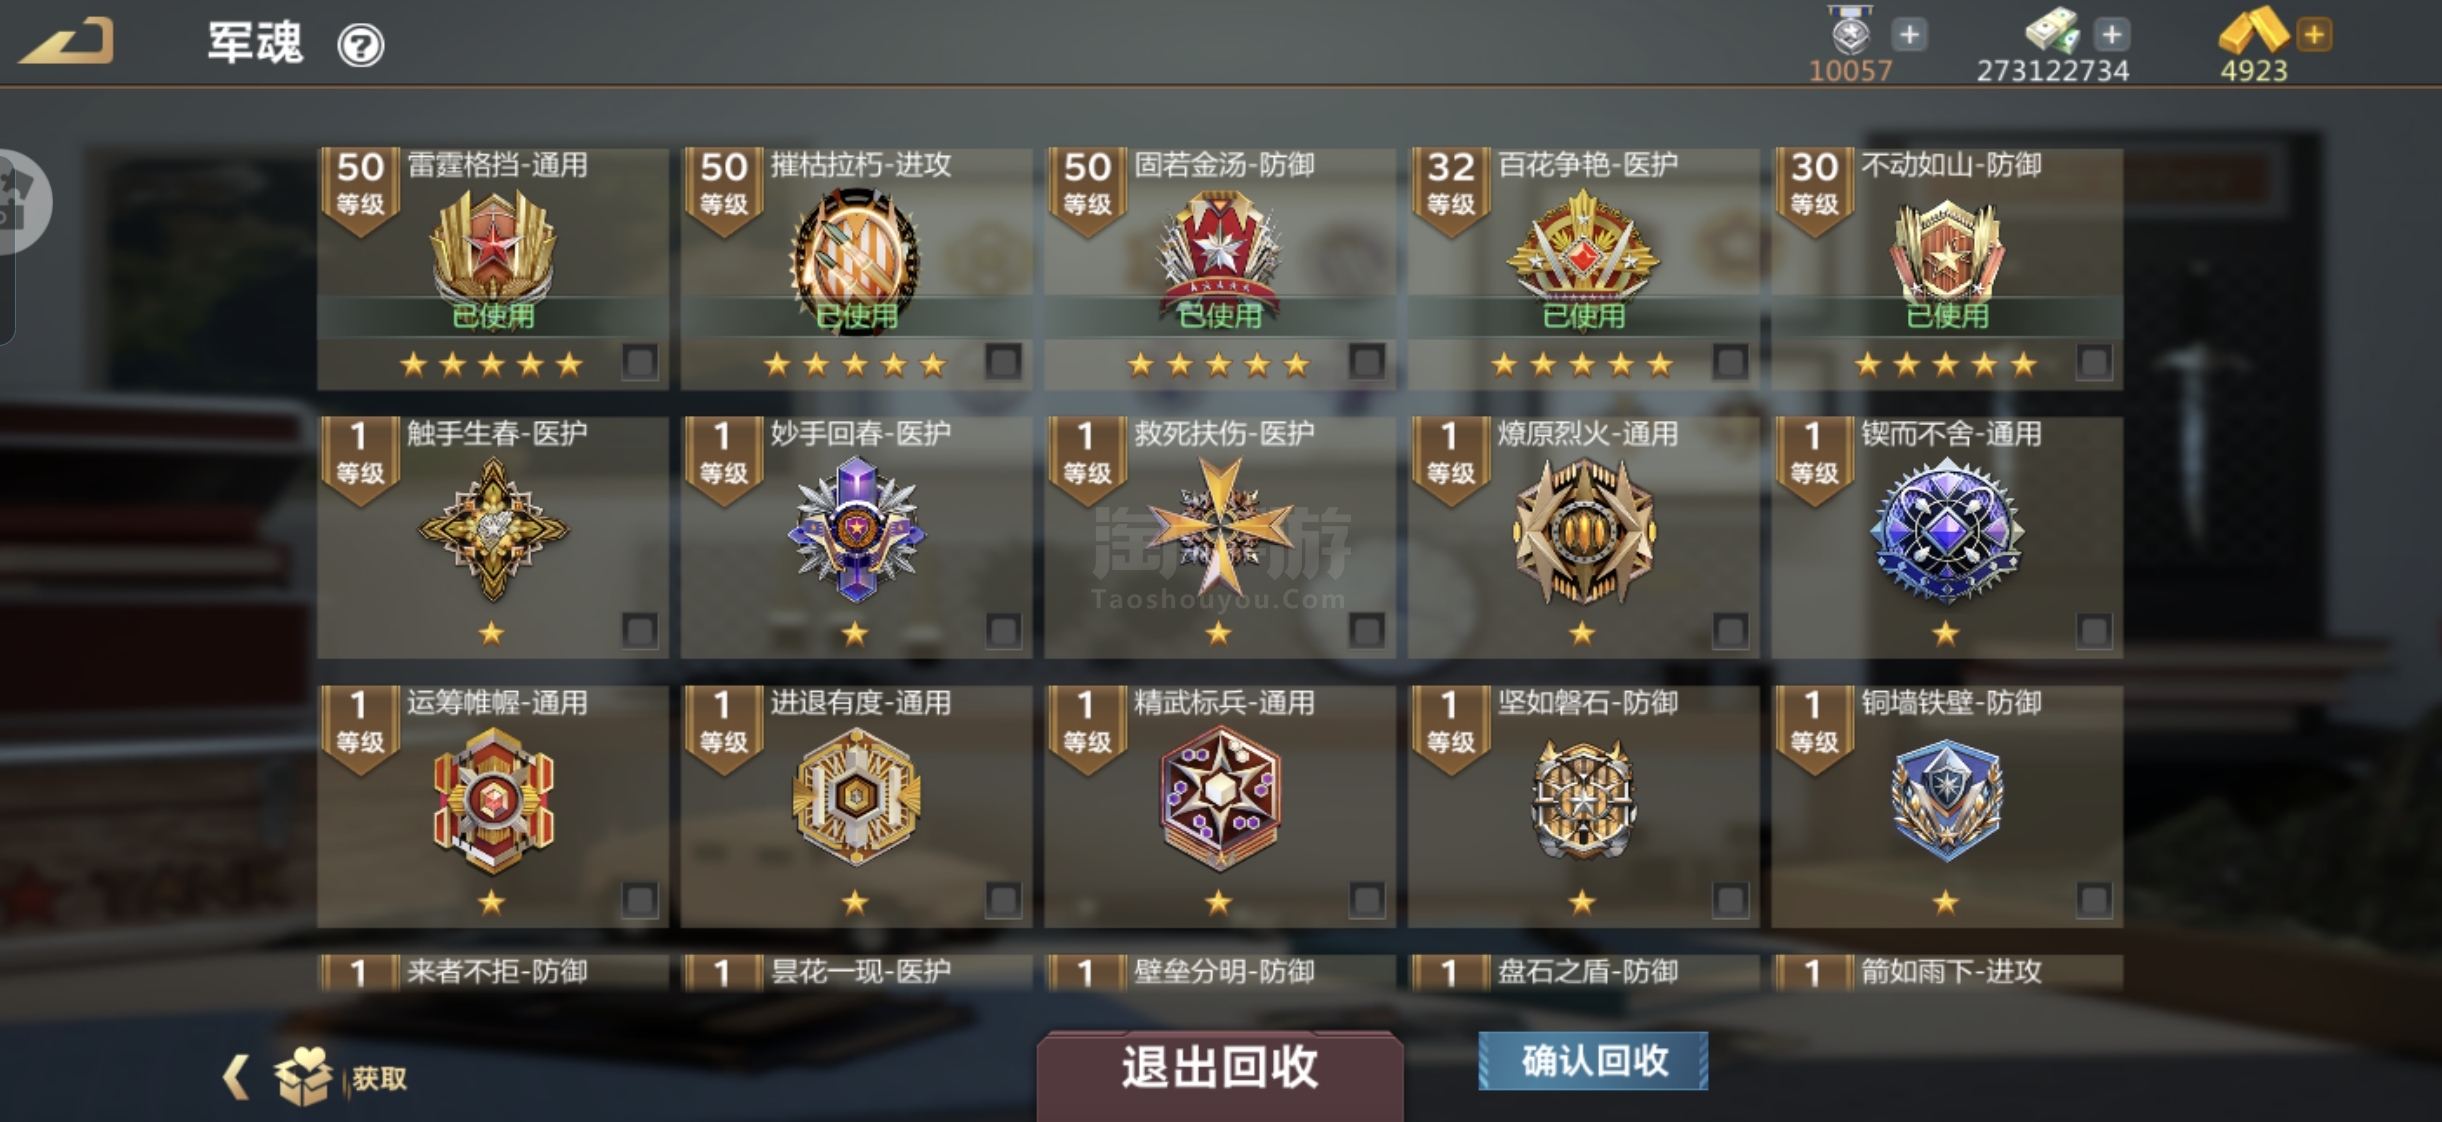Add gold bars with yellow plus icon
This screenshot has width=2442, height=1122.
point(2314,35)
